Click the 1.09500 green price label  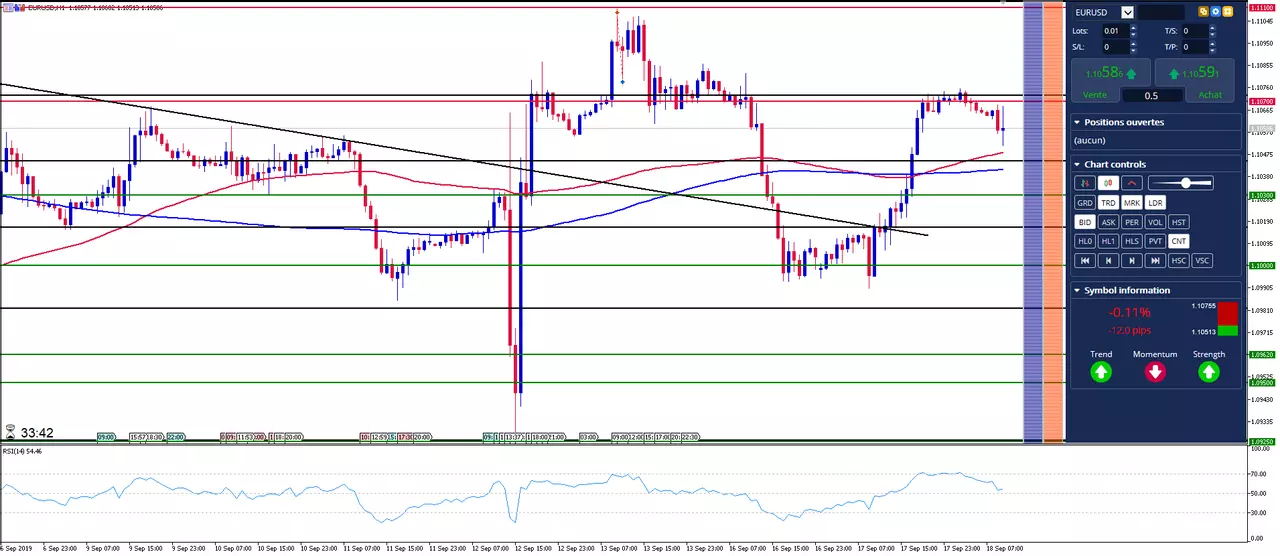pyautogui.click(x=1261, y=382)
